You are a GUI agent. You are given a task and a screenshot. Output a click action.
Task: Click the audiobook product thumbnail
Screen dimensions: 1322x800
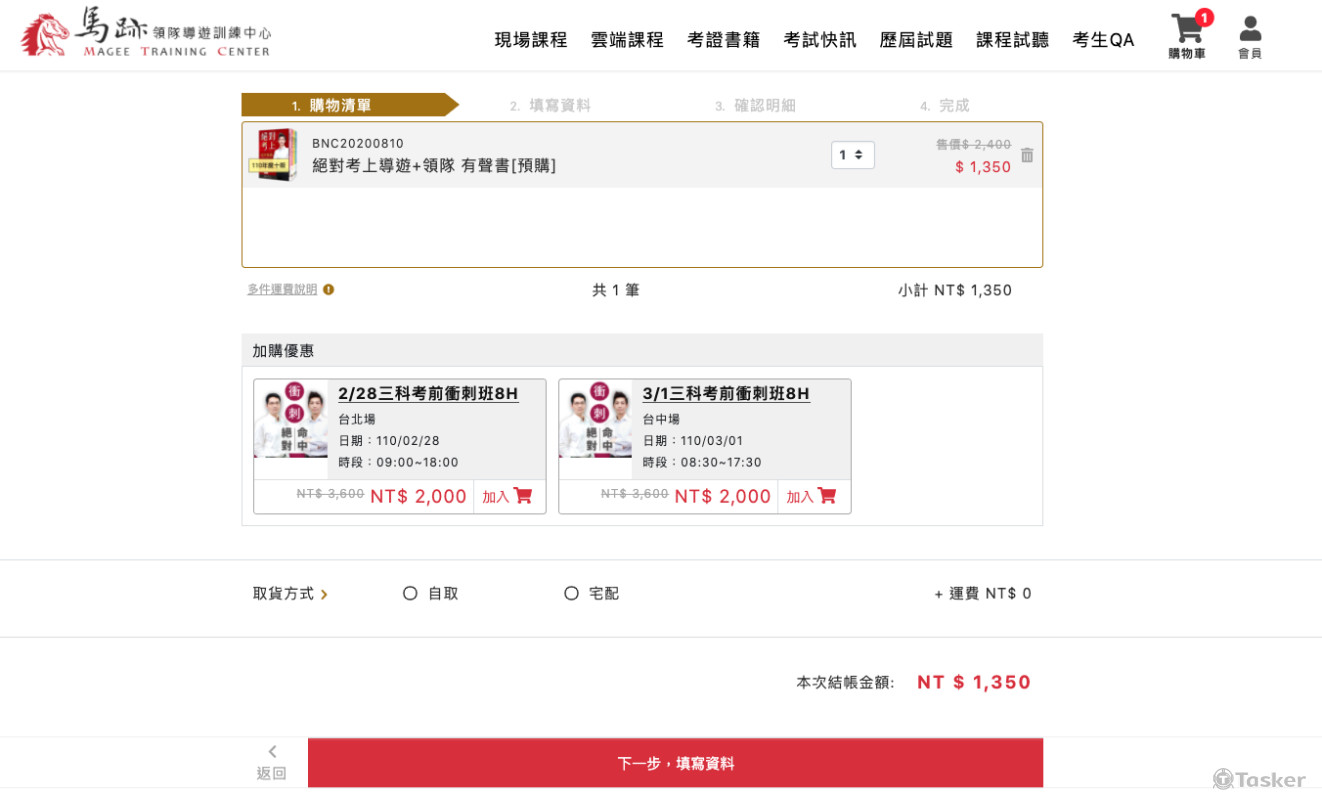[273, 155]
